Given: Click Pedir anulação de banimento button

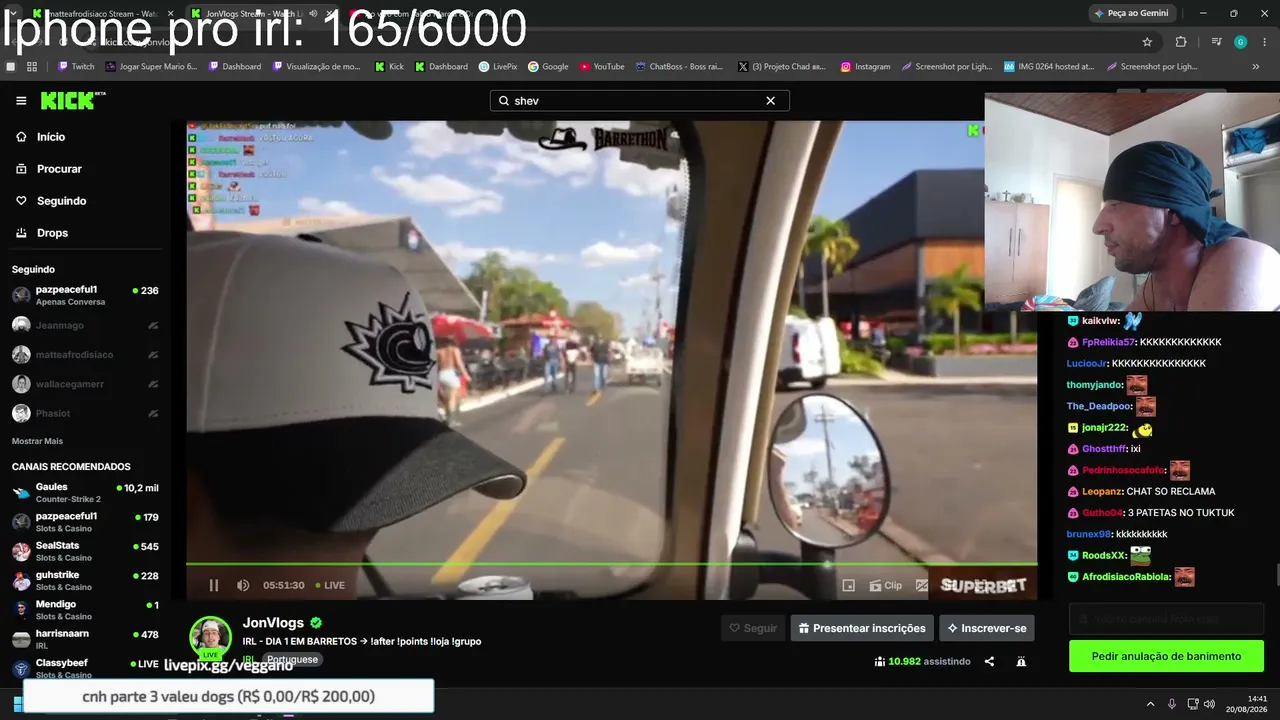Looking at the screenshot, I should (1166, 656).
